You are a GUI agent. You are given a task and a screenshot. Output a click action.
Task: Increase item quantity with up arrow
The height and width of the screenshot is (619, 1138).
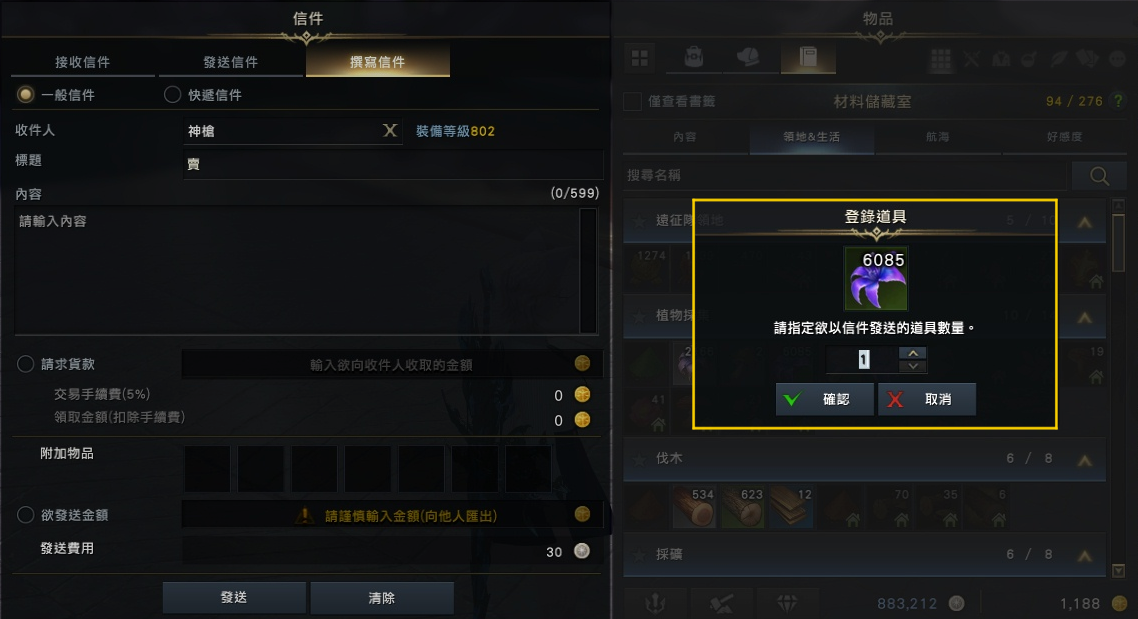tap(913, 353)
